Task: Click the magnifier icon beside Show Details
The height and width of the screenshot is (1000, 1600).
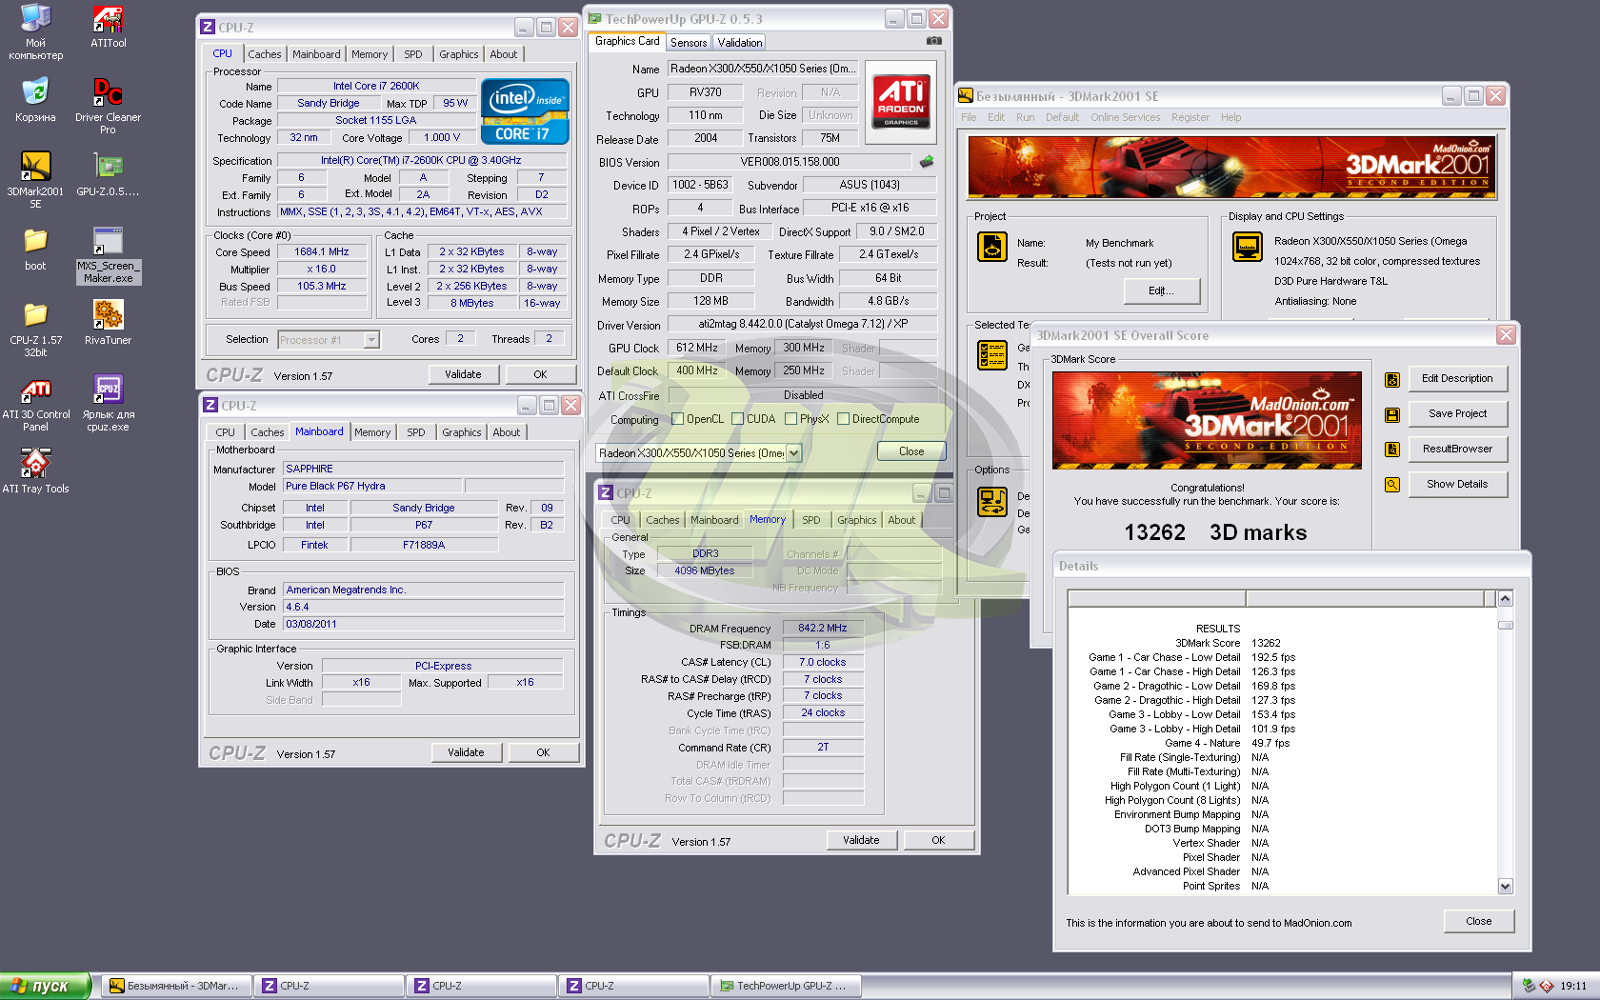Action: tap(1392, 485)
